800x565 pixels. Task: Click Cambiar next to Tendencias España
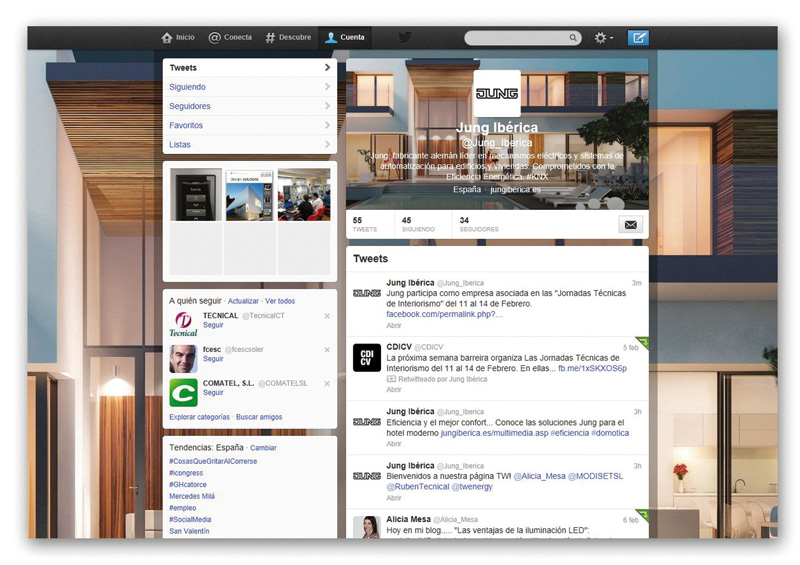263,448
